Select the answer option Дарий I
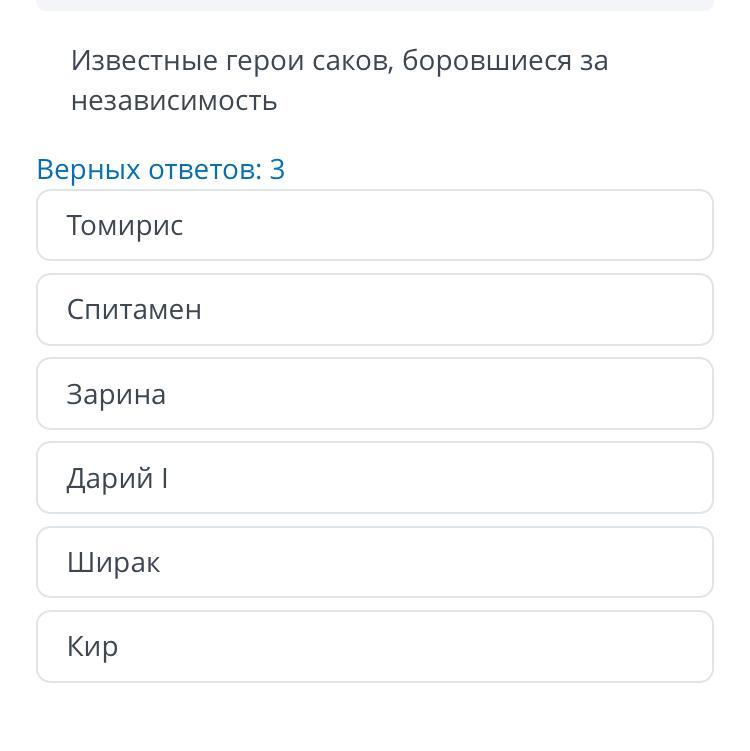The width and height of the screenshot is (750, 751). (x=374, y=478)
